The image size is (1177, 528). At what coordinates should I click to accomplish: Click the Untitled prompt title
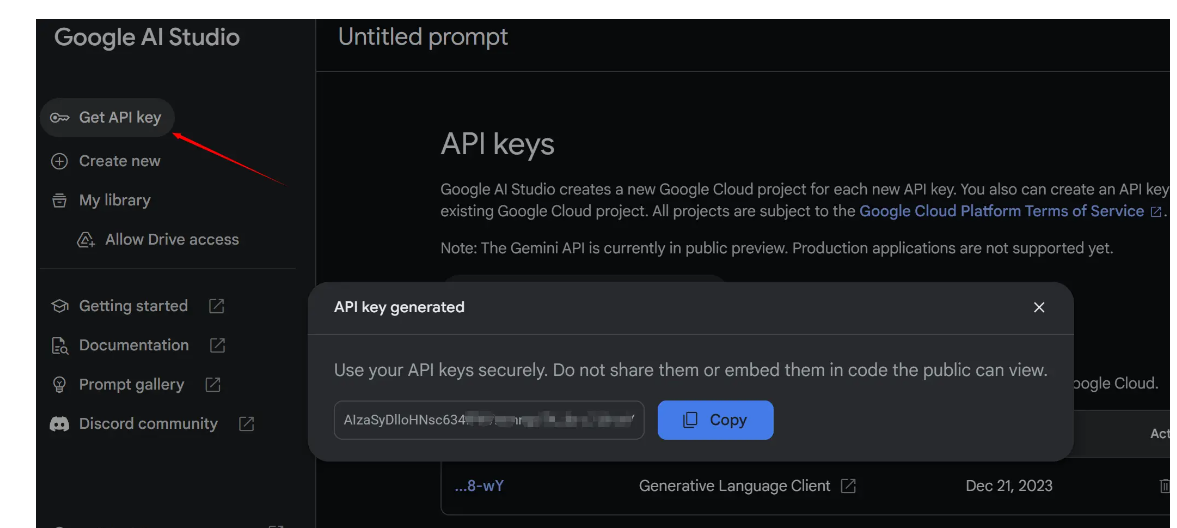[423, 37]
